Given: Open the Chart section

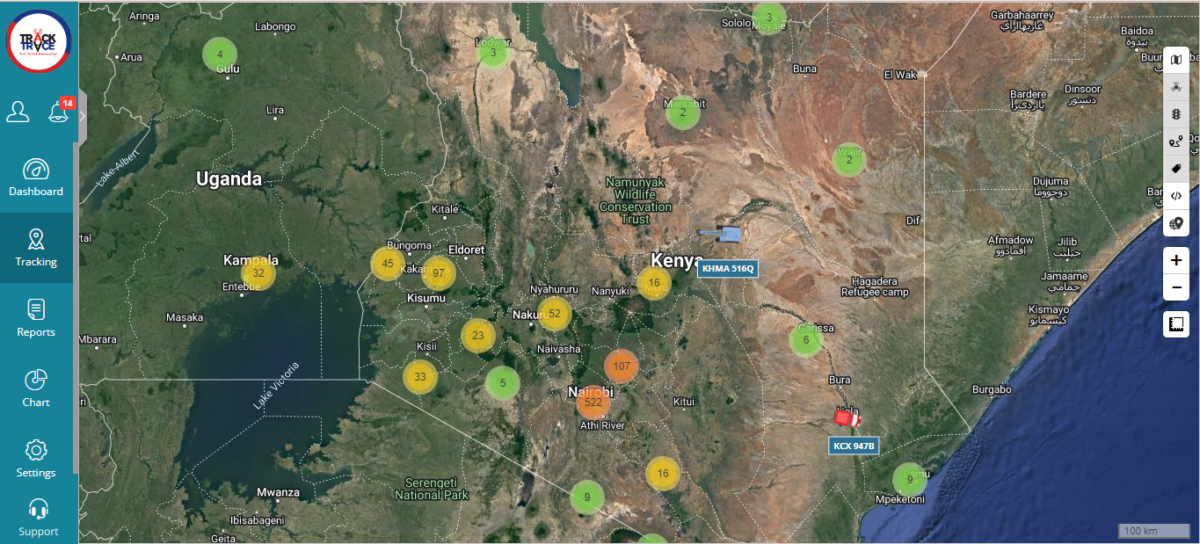Looking at the screenshot, I should (37, 388).
